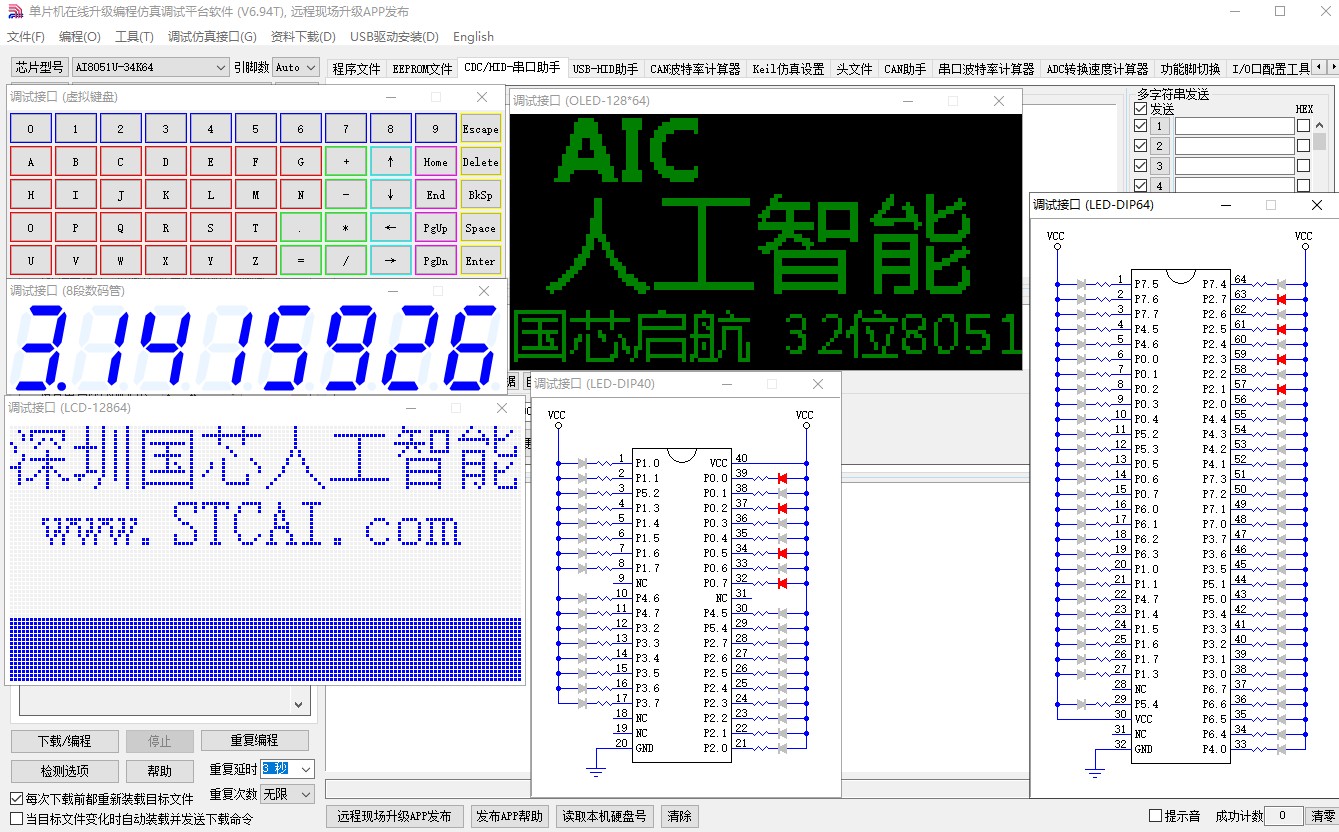The width and height of the screenshot is (1339, 832).
Task: Open the 工具(T) menu
Action: coord(134,37)
